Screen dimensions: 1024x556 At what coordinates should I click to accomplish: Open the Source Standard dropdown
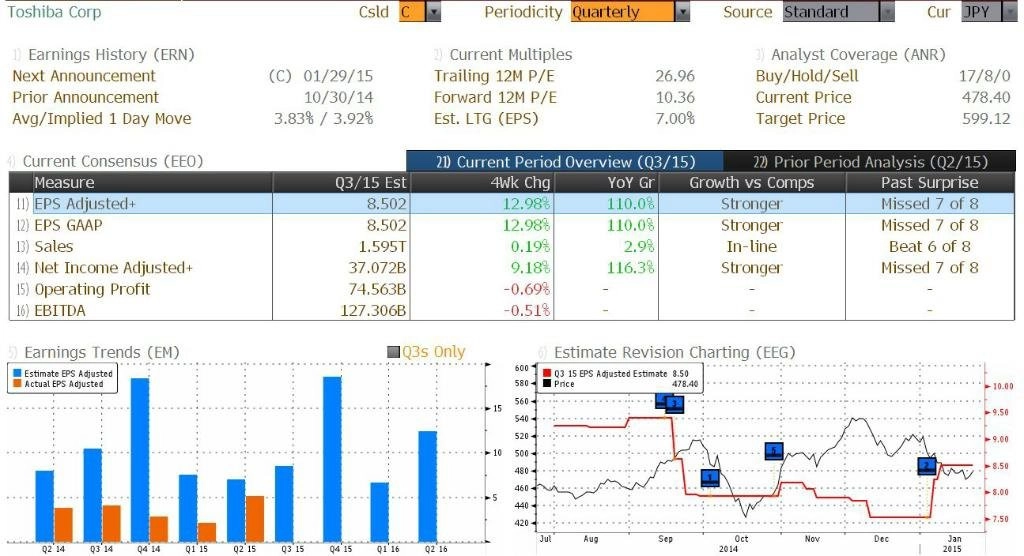click(887, 12)
